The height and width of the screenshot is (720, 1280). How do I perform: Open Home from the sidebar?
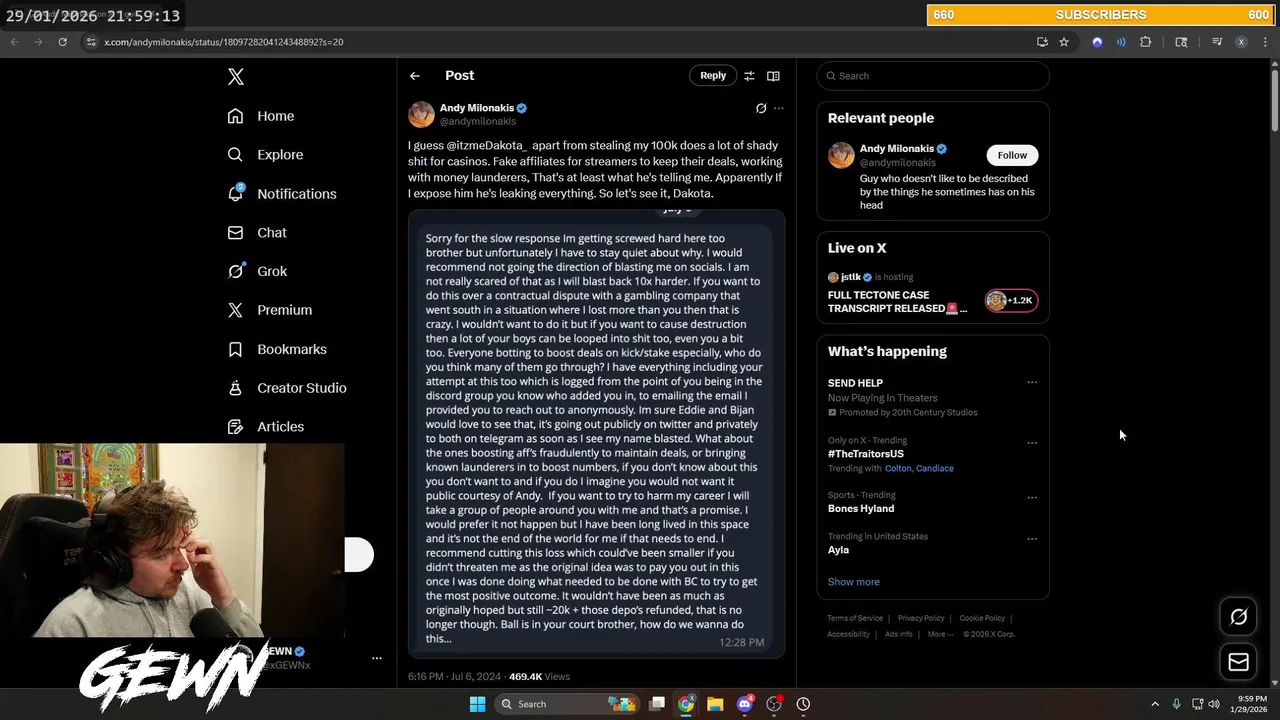click(261, 116)
